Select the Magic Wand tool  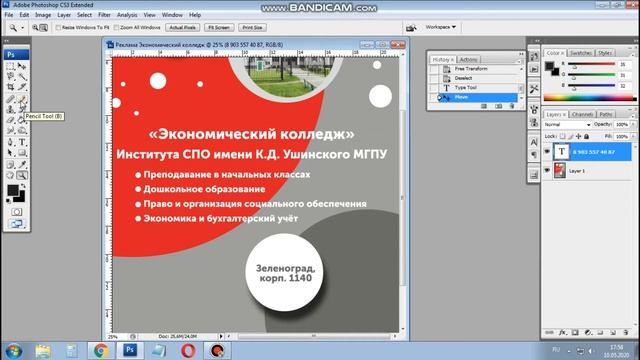tap(22, 76)
